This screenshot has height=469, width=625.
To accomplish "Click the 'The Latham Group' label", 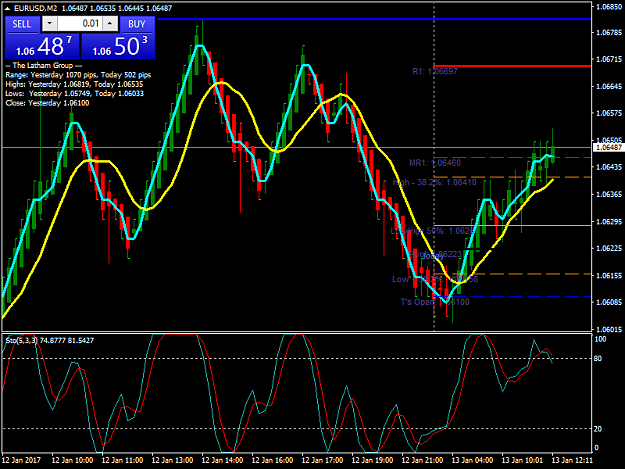I will (43, 65).
